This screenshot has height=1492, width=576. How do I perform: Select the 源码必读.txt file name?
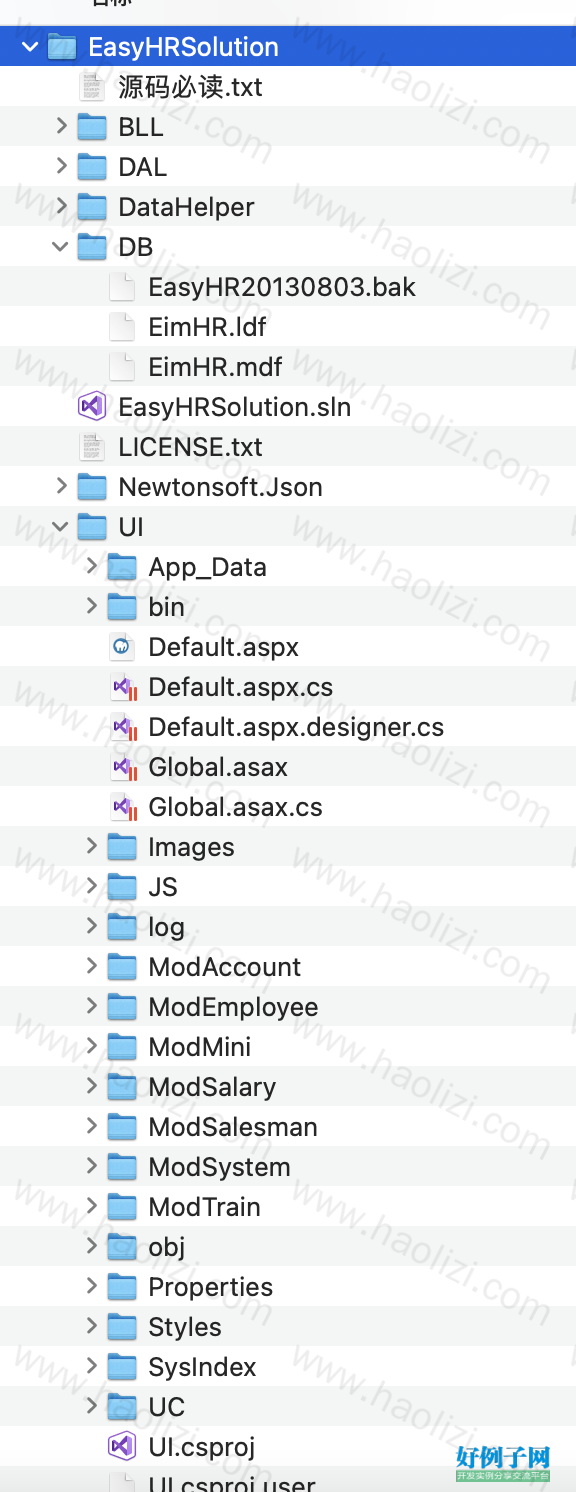tap(191, 87)
